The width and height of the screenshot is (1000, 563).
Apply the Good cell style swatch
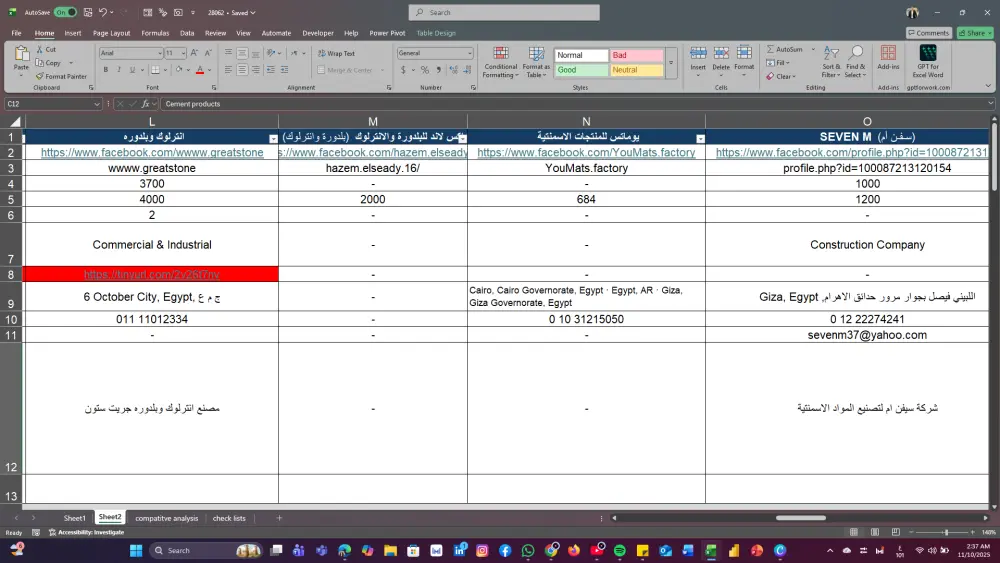click(581, 70)
